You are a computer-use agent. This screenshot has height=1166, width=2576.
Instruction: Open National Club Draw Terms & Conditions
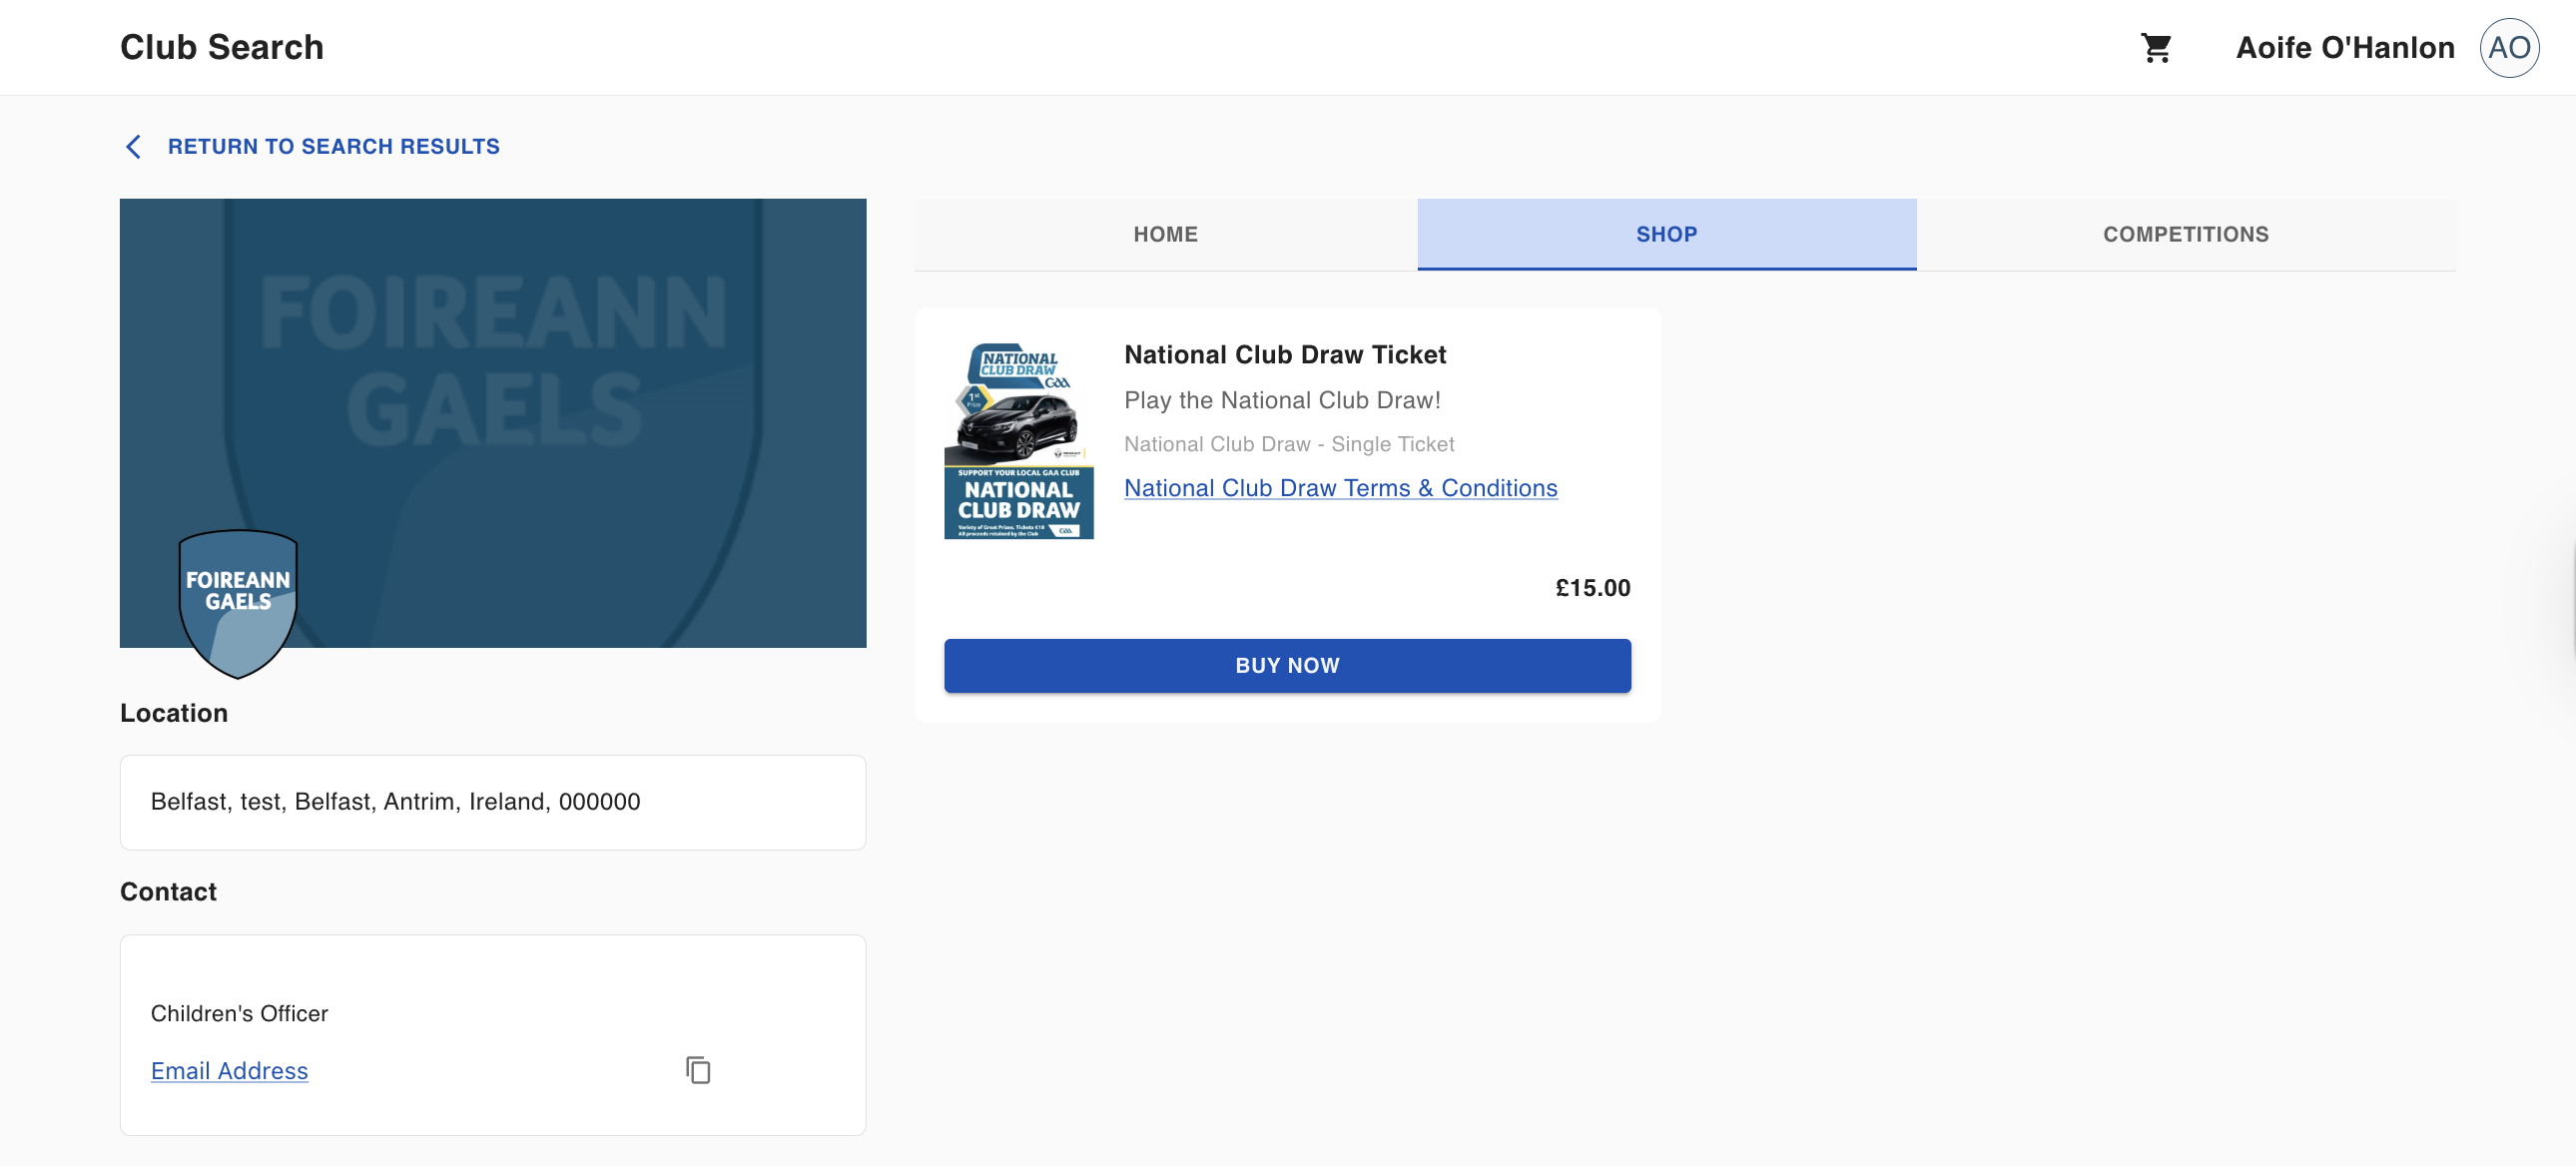[x=1340, y=488]
